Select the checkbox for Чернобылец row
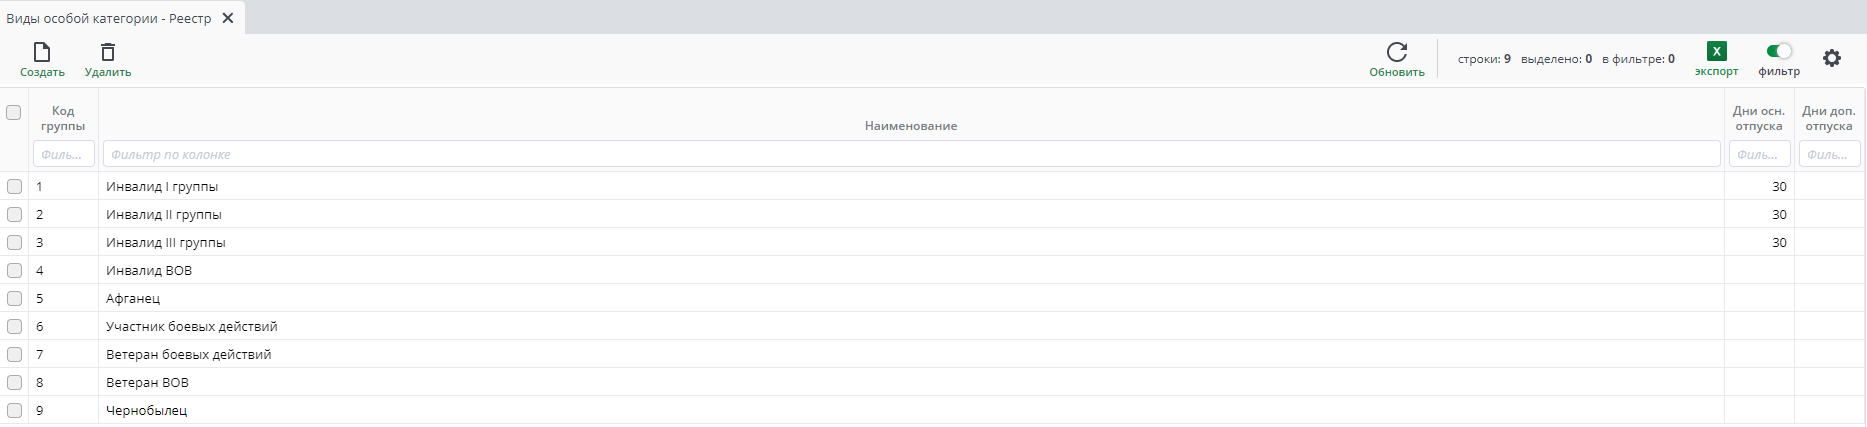 14,410
